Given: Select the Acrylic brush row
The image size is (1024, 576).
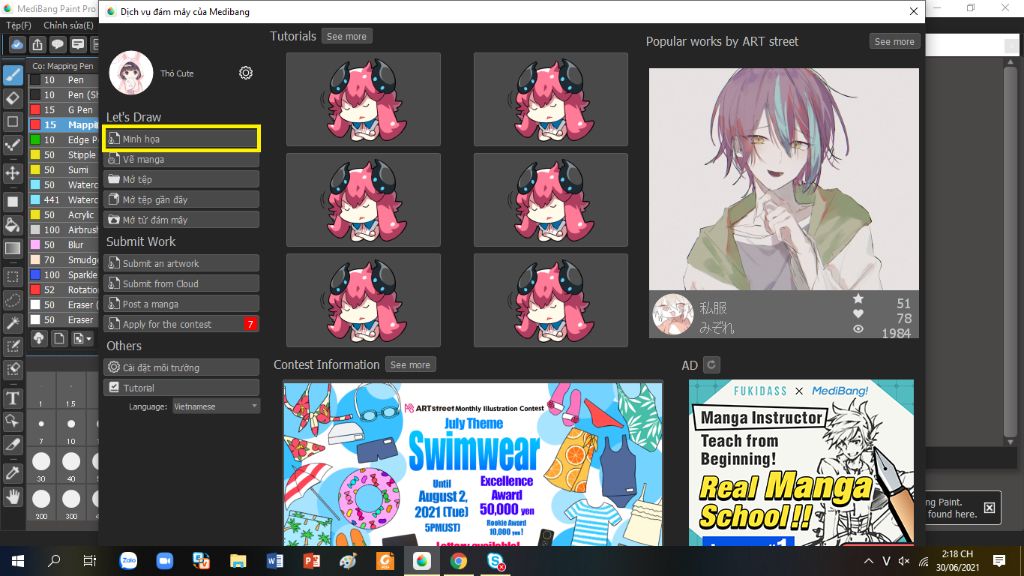Looking at the screenshot, I should click(x=63, y=215).
